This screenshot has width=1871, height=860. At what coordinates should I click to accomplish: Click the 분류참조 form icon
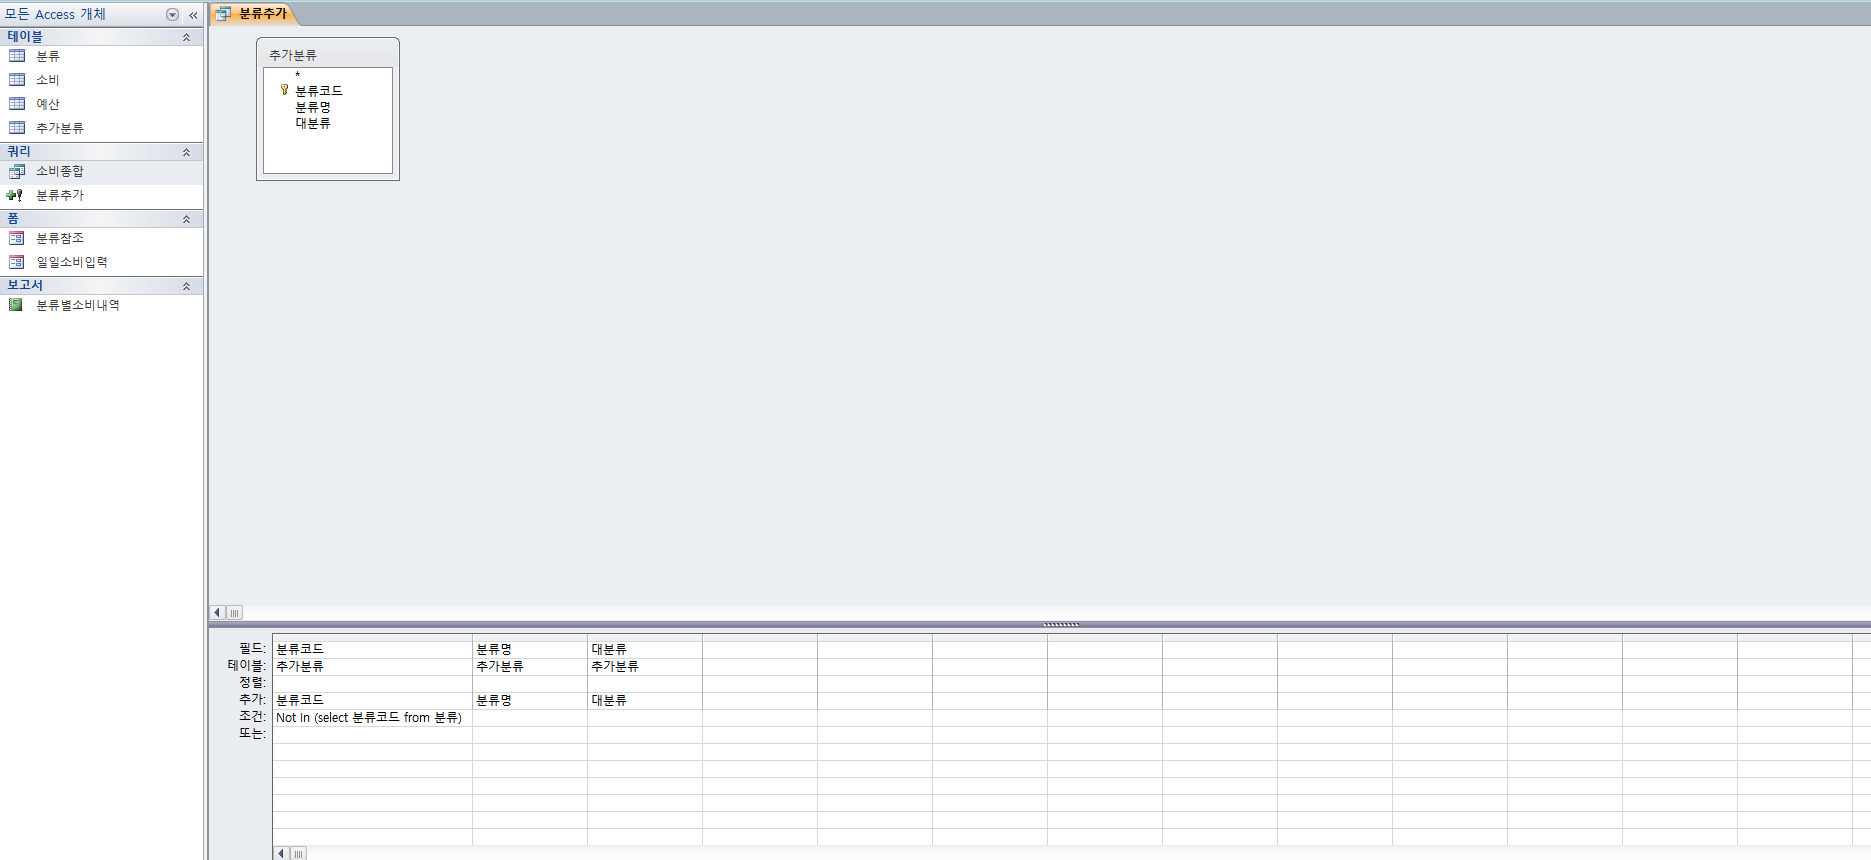tap(17, 238)
